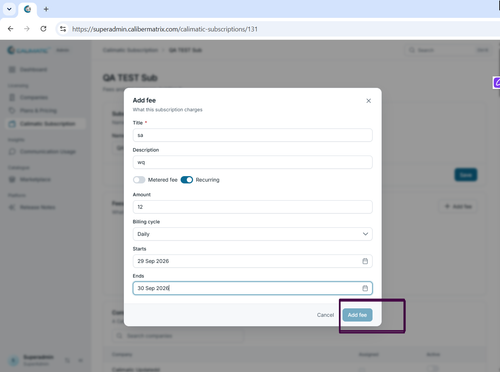Viewport: 500px width, 372px height.
Task: Open calendar picker for Ends date
Action: point(365,288)
